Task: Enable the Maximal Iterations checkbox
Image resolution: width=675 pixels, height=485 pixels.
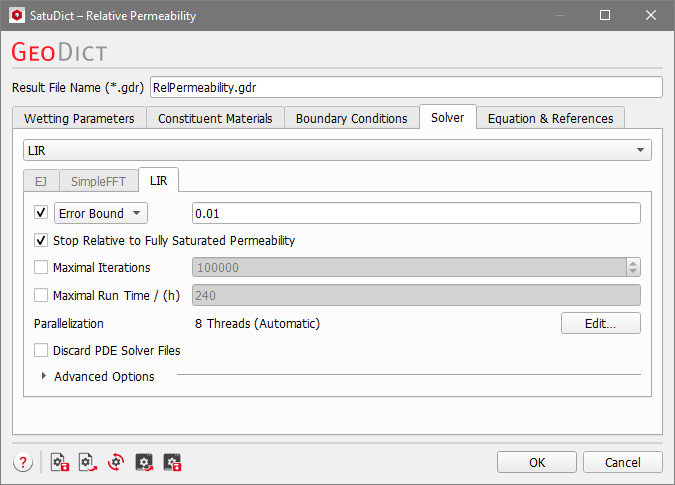Action: [x=41, y=267]
